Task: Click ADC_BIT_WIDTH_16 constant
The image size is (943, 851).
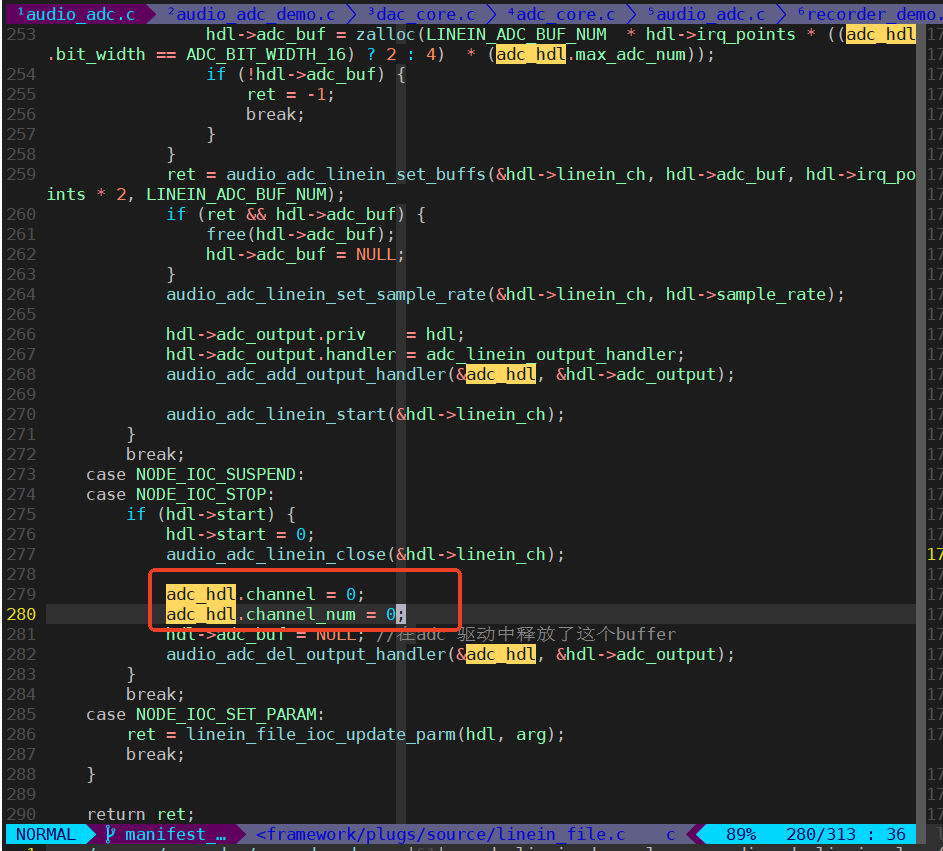Action: point(266,54)
